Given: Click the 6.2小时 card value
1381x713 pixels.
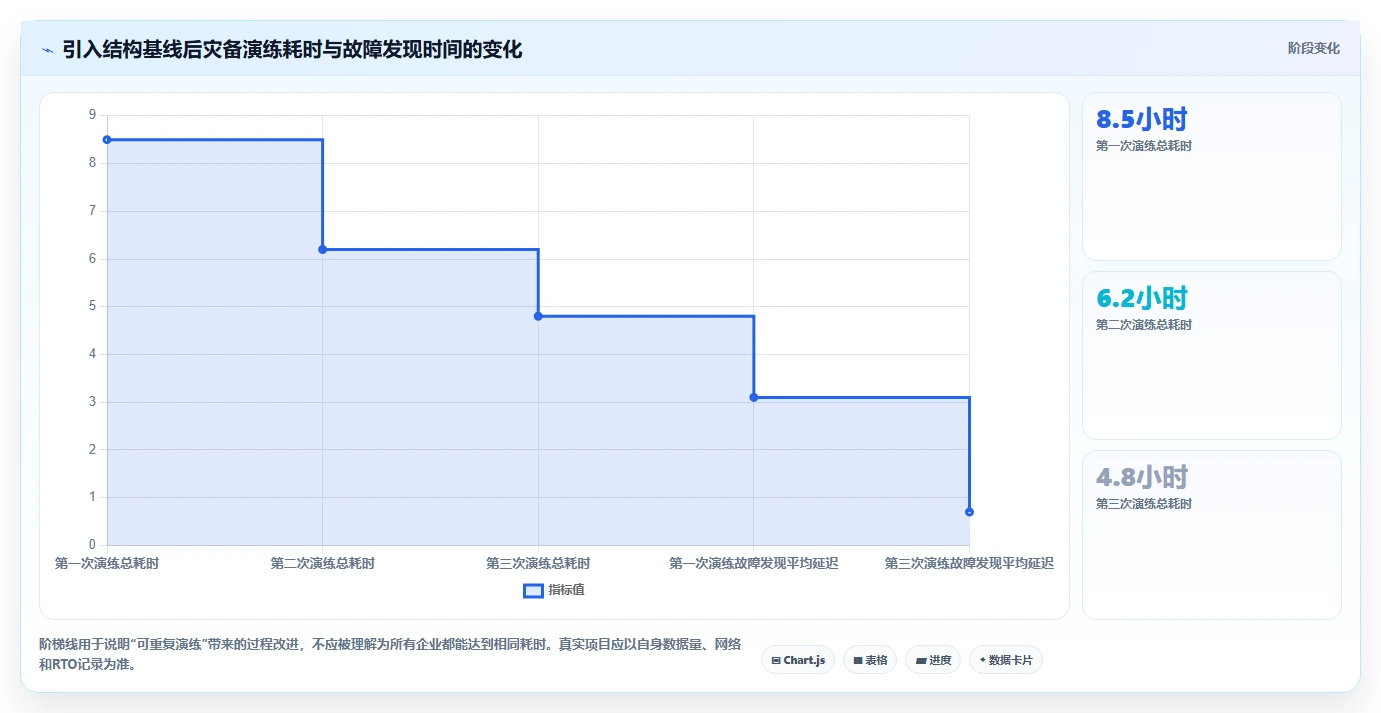Looking at the screenshot, I should (1142, 299).
